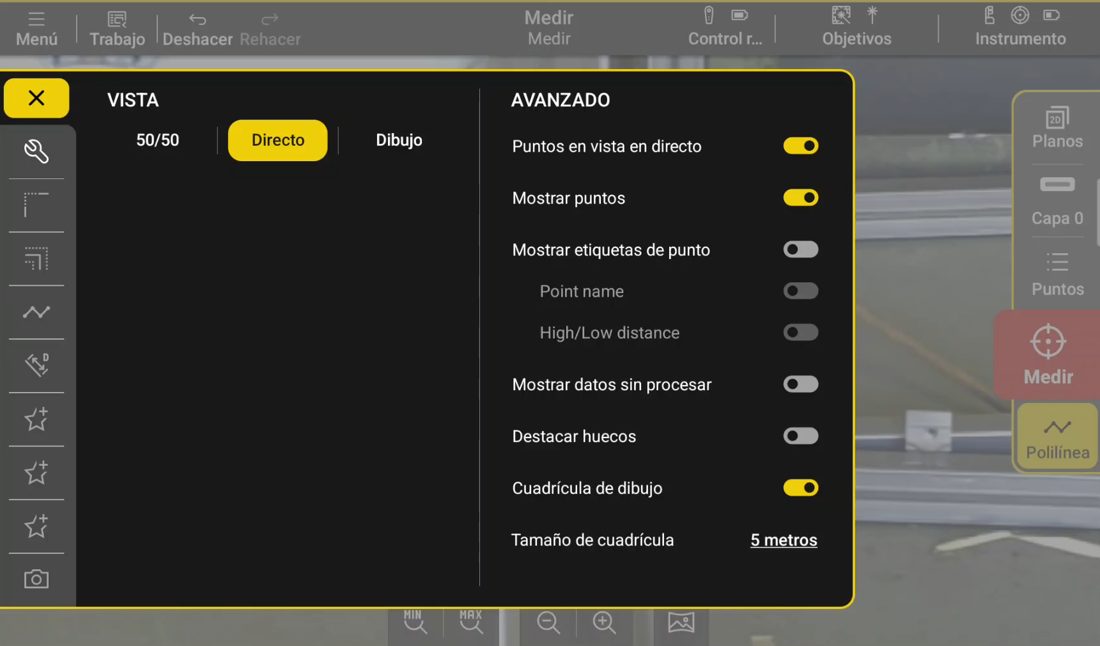Screen dimensions: 1100x646
Task: Switch view to 50/50
Action: pyautogui.click(x=157, y=140)
